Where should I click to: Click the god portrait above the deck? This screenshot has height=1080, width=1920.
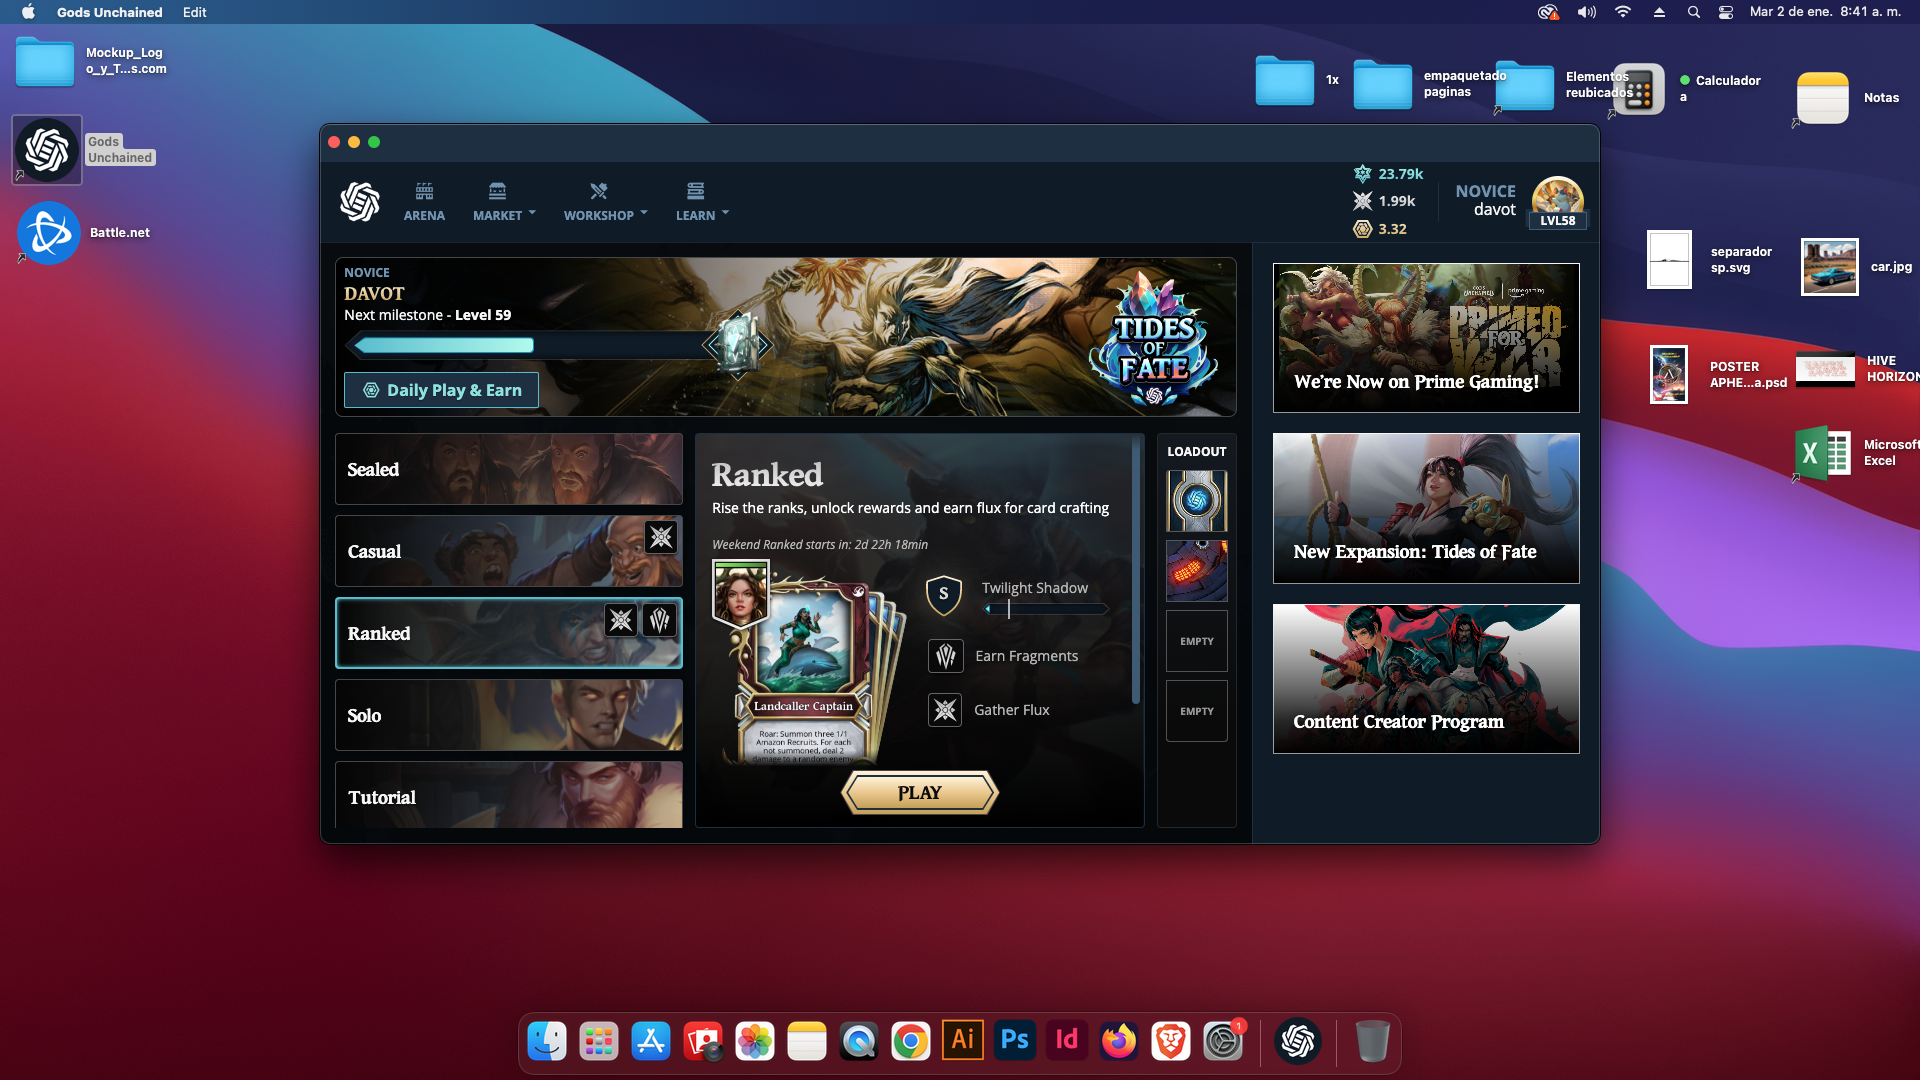[740, 593]
